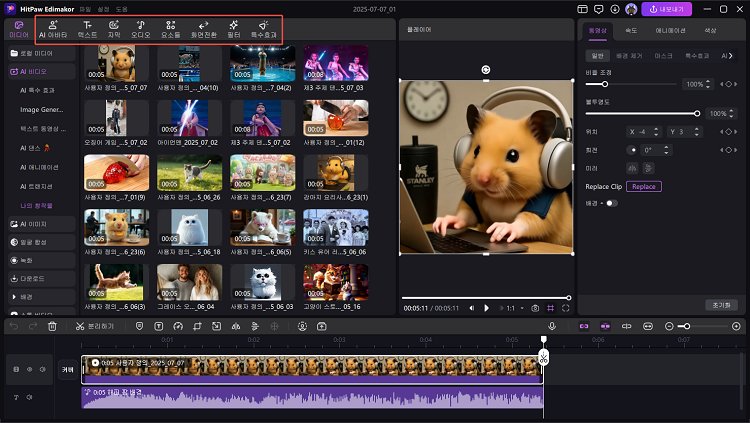Open the 화면전환 transitions panel

tap(204, 30)
